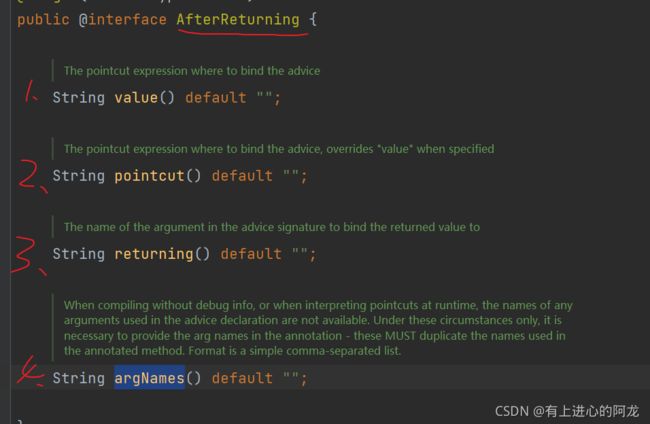Click the public keyword at top

click(x=44, y=19)
